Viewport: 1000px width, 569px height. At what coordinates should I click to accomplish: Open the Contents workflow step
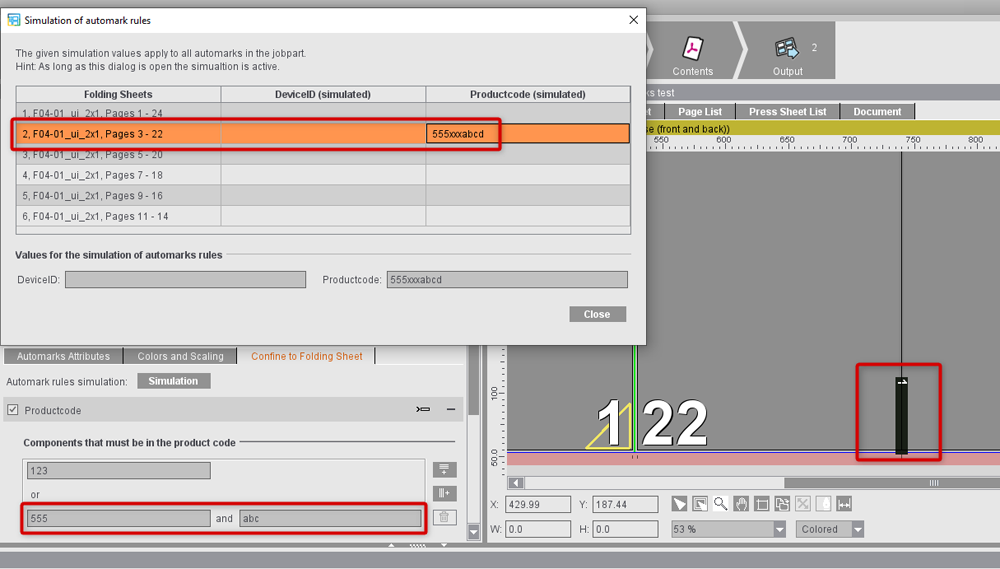pyautogui.click(x=692, y=55)
